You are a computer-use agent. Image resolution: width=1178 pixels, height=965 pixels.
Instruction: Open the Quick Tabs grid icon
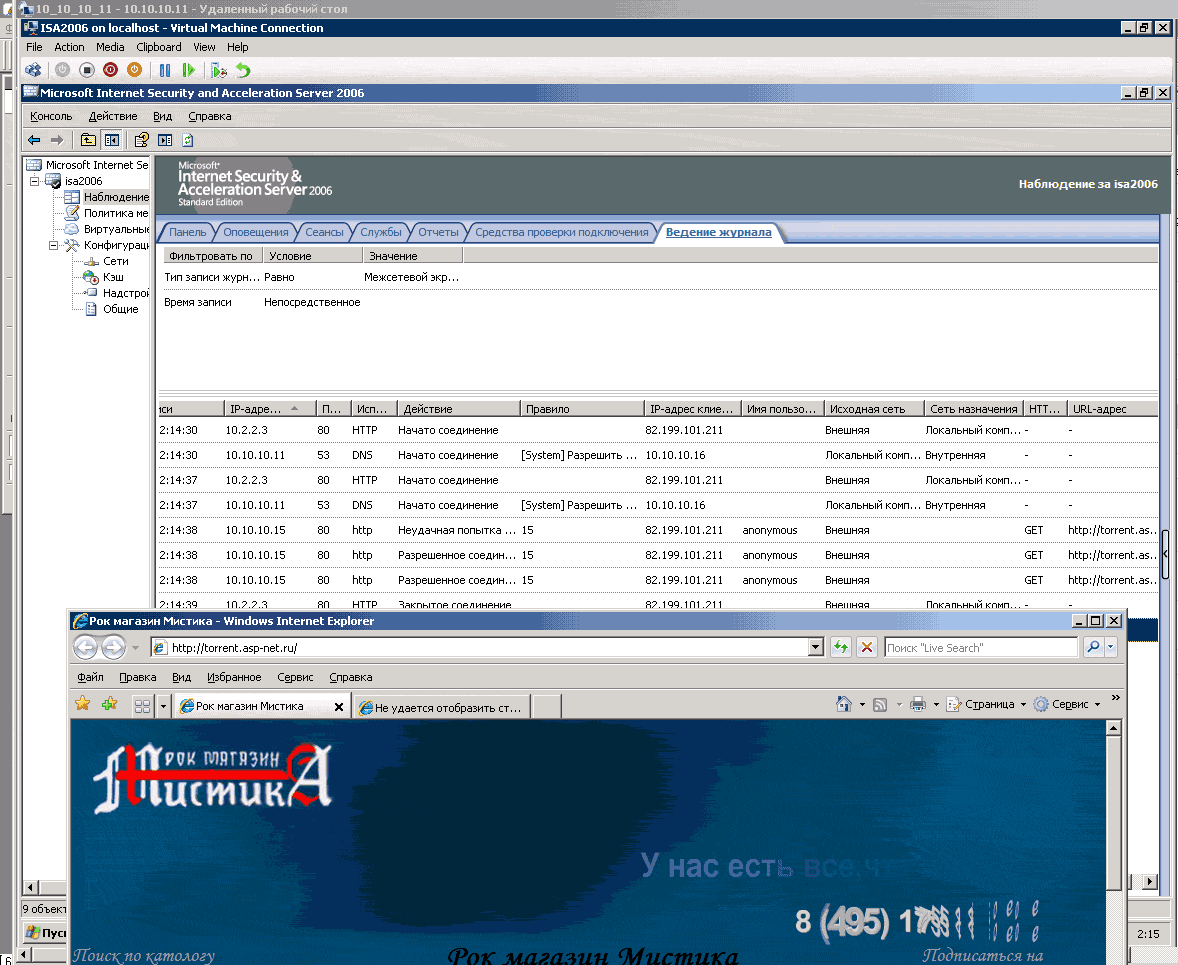click(142, 706)
